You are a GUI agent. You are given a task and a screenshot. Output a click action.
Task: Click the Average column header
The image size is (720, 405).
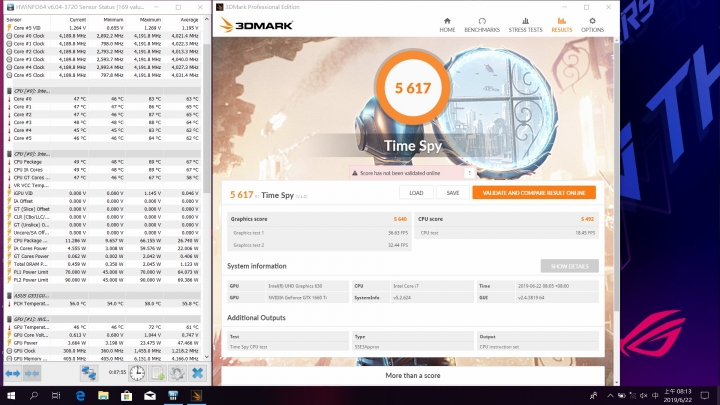click(182, 20)
